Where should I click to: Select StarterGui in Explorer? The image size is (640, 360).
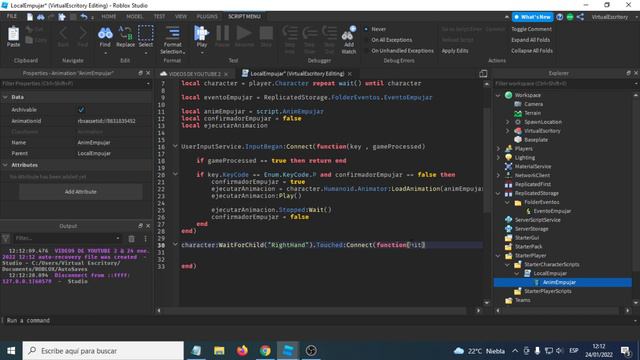click(x=527, y=238)
